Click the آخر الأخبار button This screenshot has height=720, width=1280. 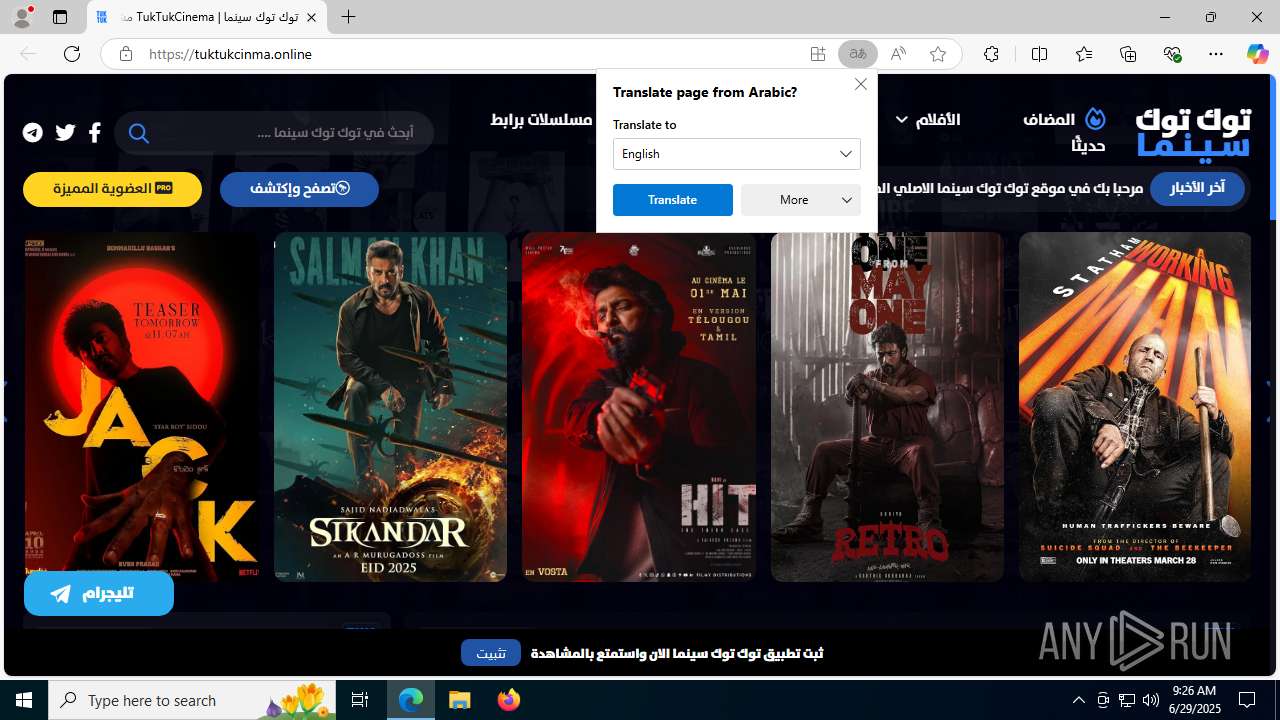(x=1197, y=188)
